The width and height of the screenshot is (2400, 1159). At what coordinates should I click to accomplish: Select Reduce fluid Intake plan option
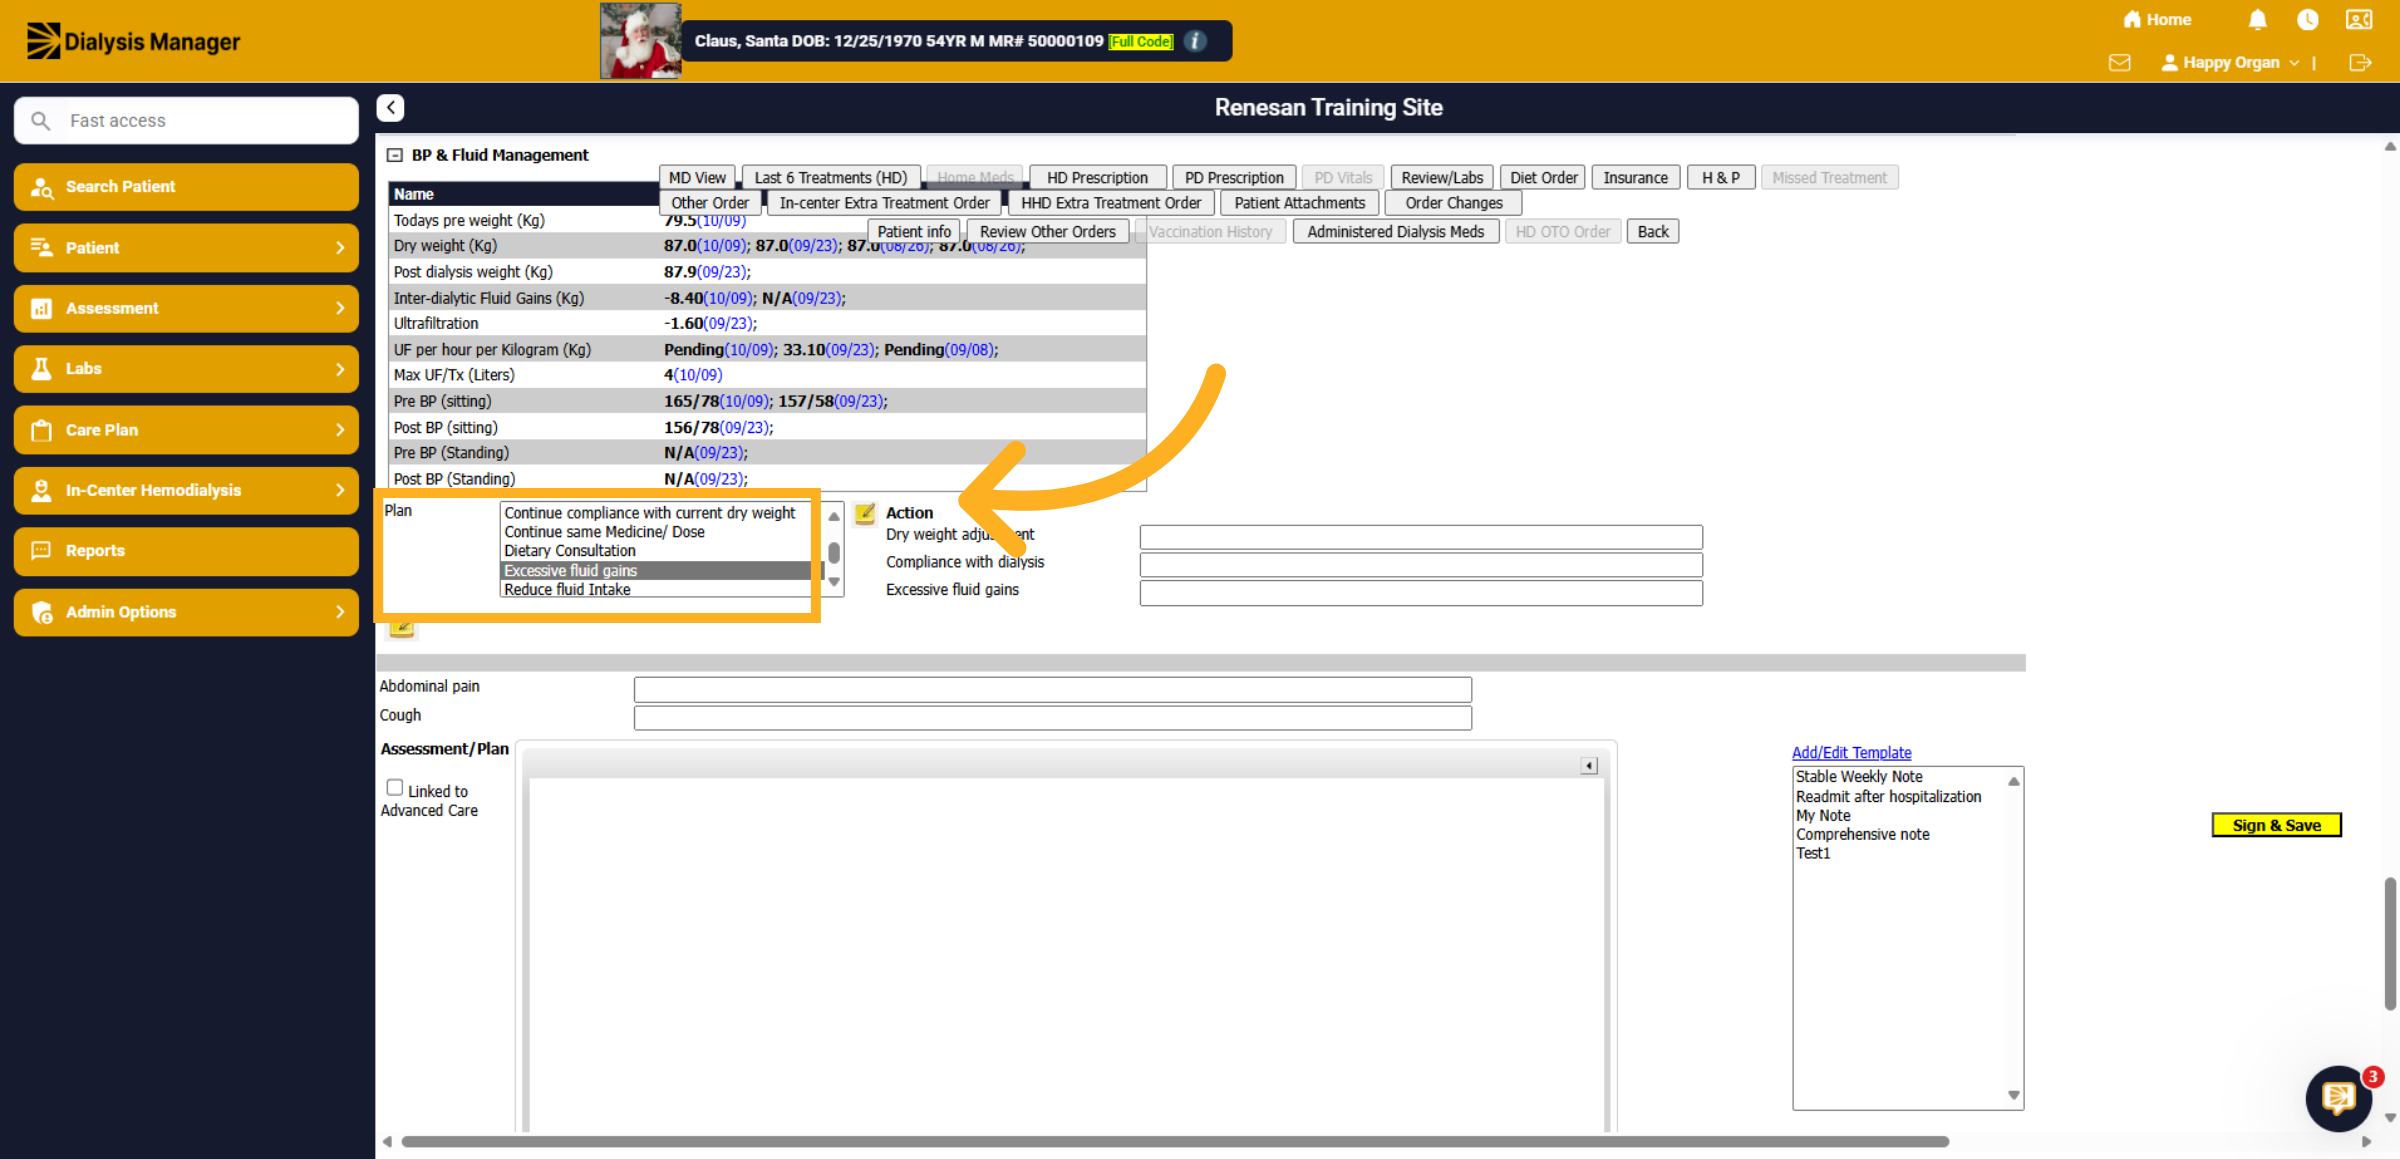[567, 590]
